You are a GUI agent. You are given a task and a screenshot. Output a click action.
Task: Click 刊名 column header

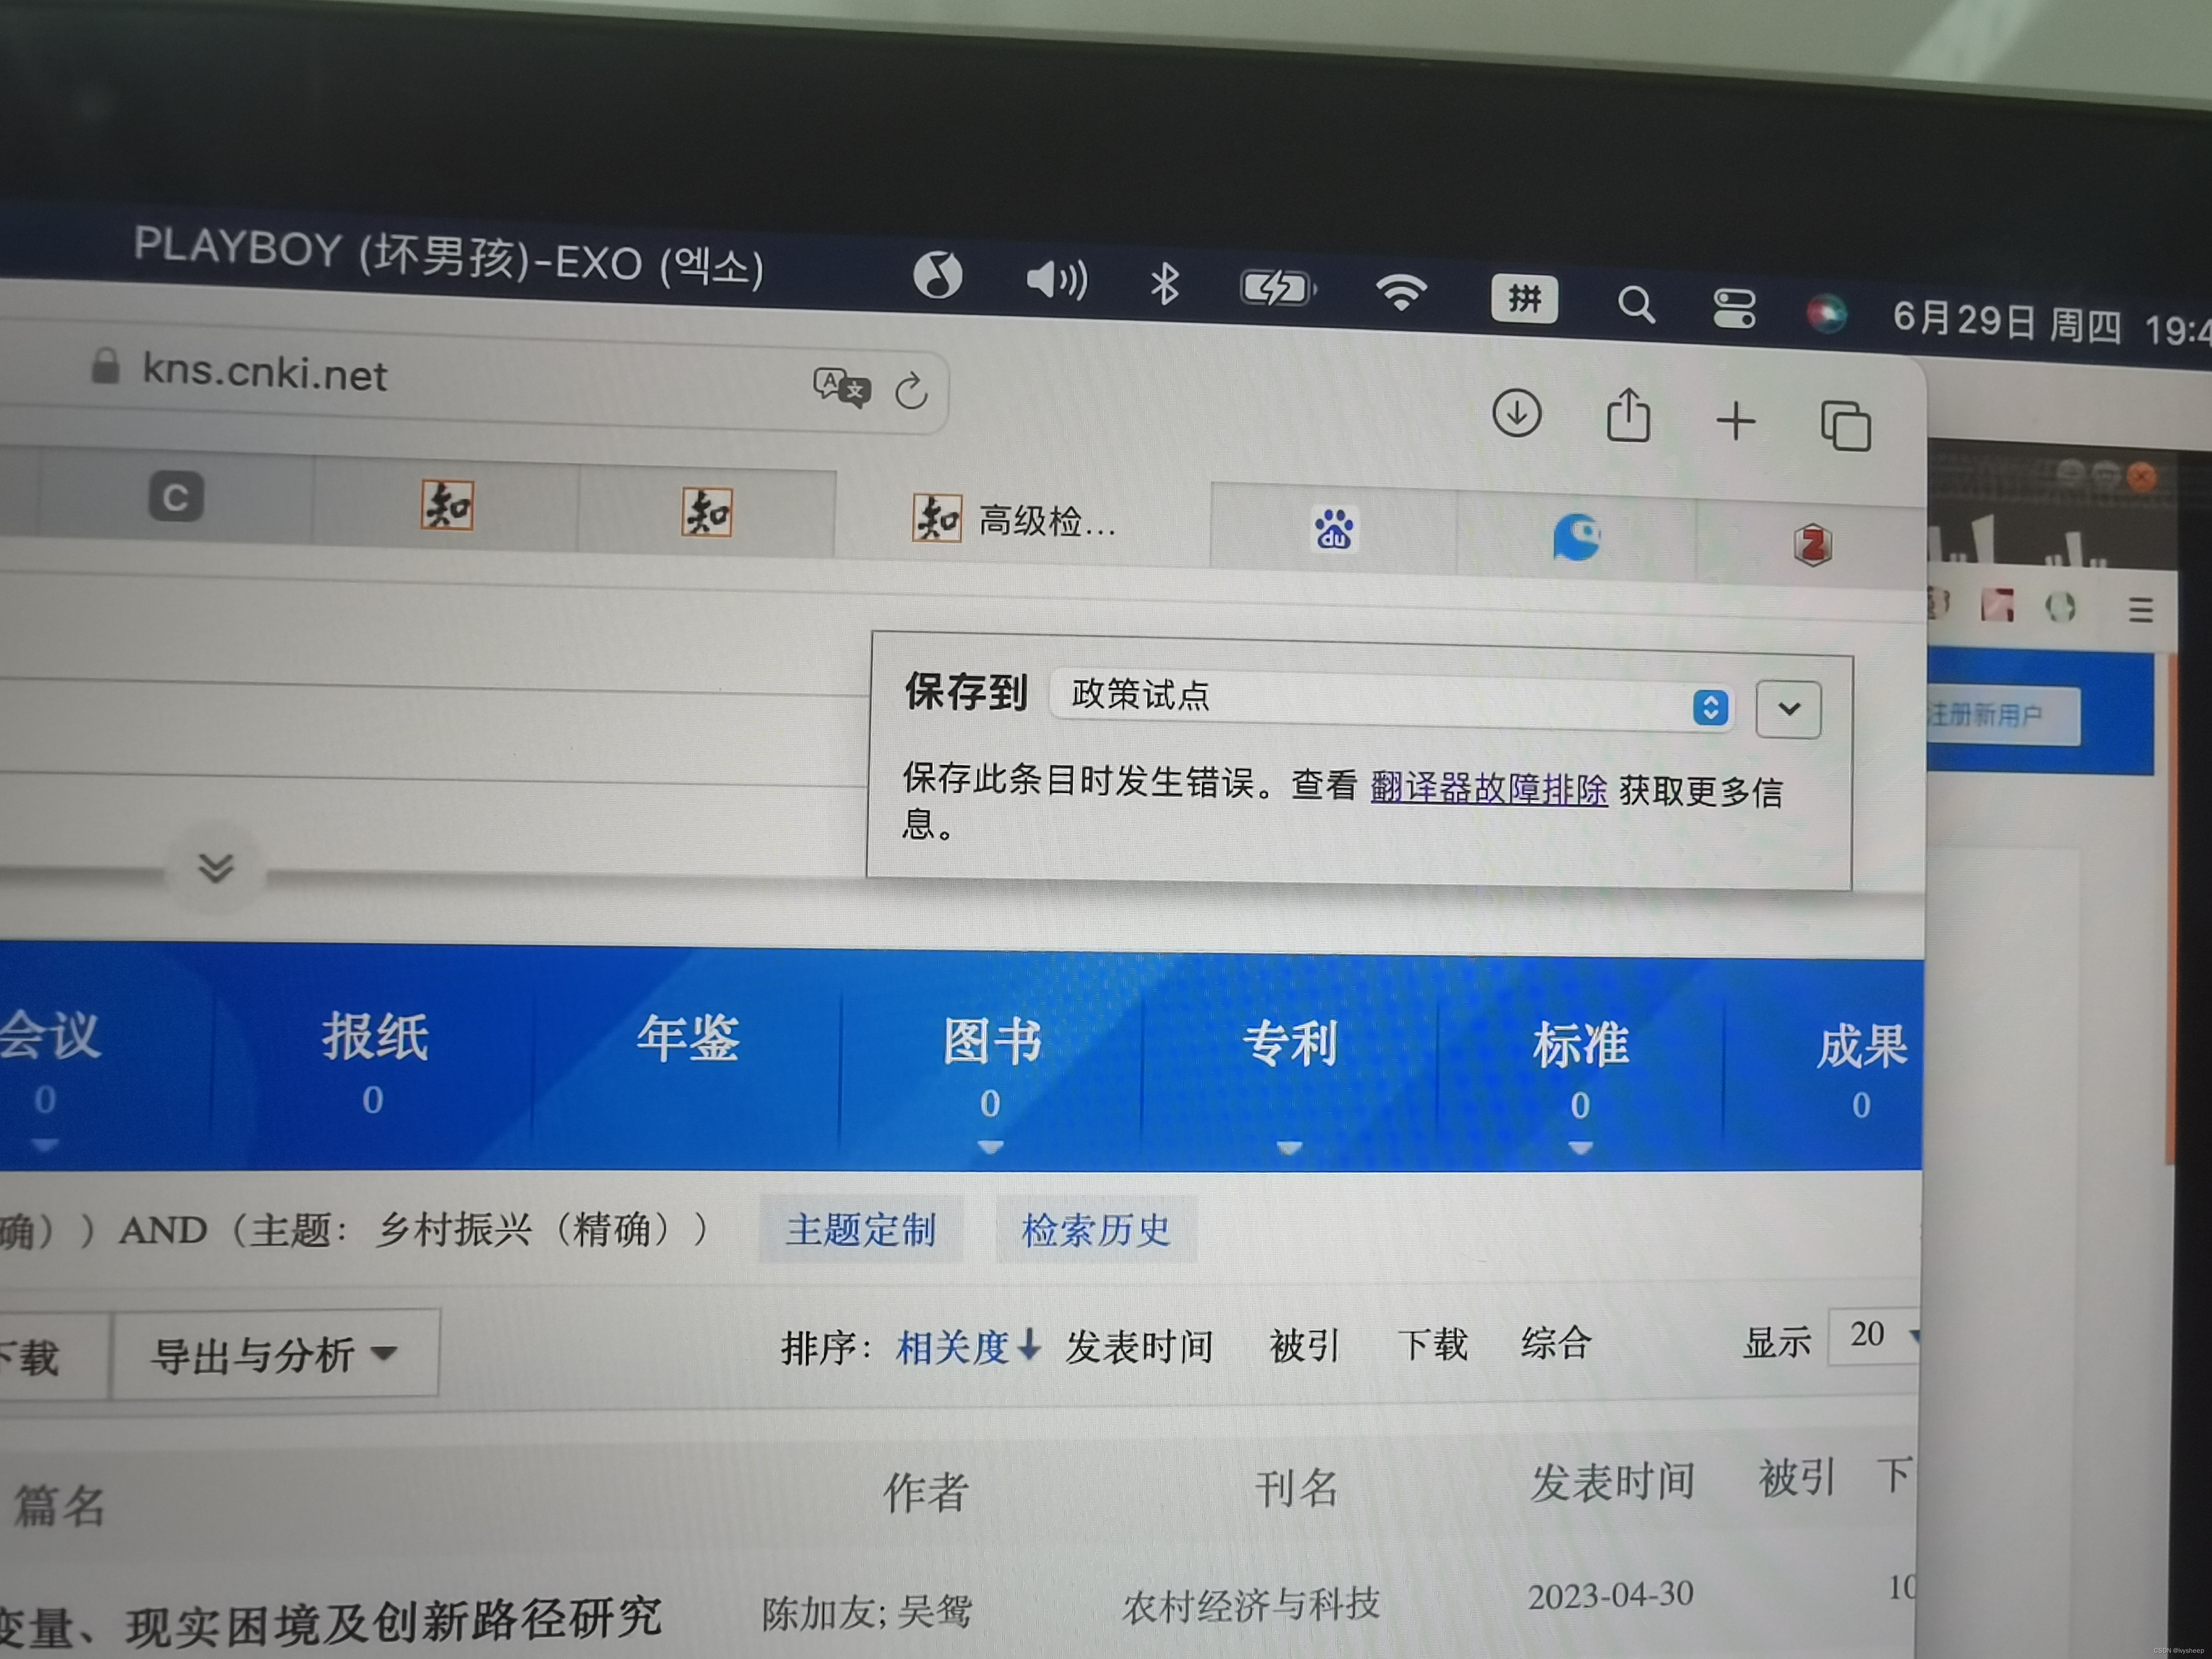1297,1488
